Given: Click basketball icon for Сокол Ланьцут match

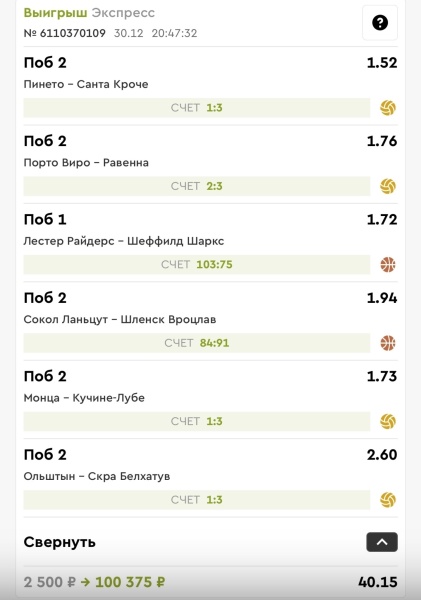Looking at the screenshot, I should click(388, 343).
